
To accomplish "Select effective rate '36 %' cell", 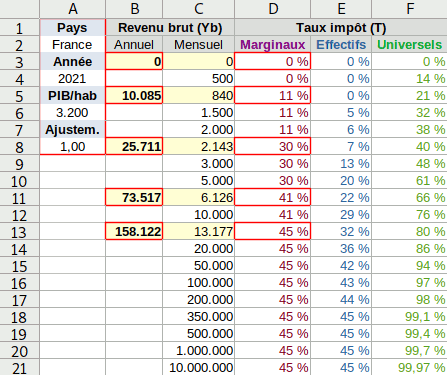I will coord(341,248).
